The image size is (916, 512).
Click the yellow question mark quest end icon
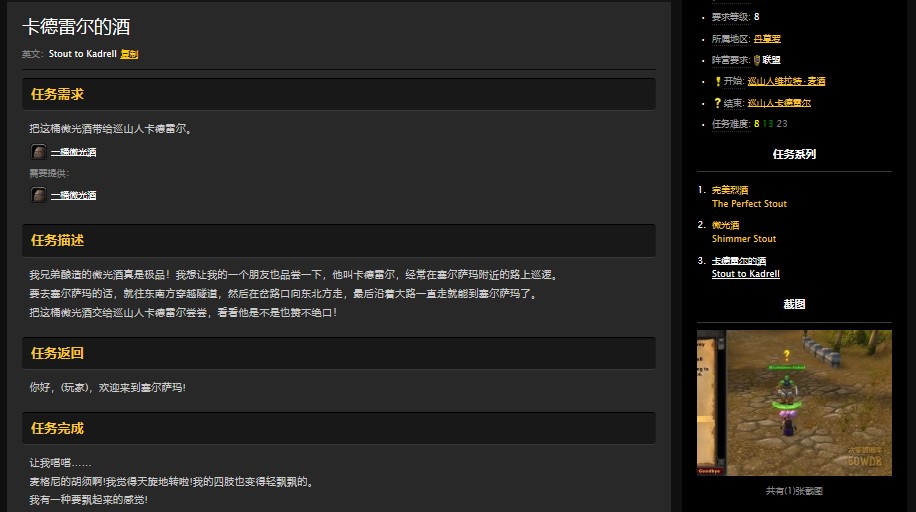tap(717, 103)
